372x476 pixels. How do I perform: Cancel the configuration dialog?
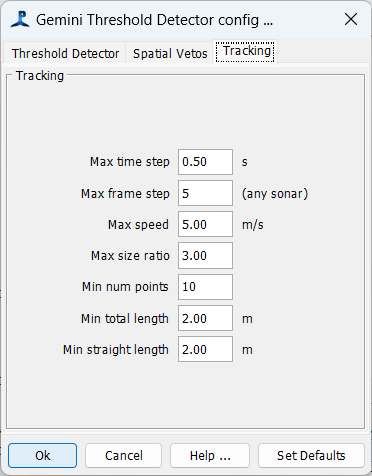[123, 455]
